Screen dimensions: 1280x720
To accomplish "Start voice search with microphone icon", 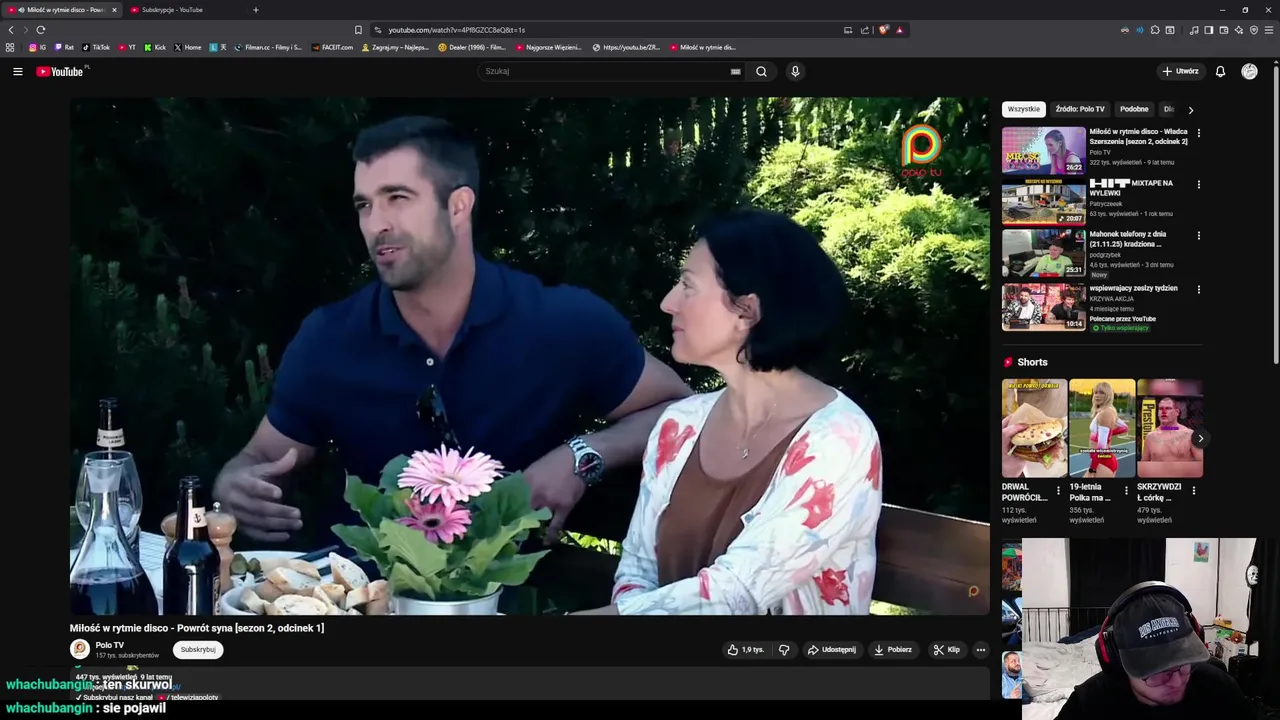I will (x=795, y=71).
